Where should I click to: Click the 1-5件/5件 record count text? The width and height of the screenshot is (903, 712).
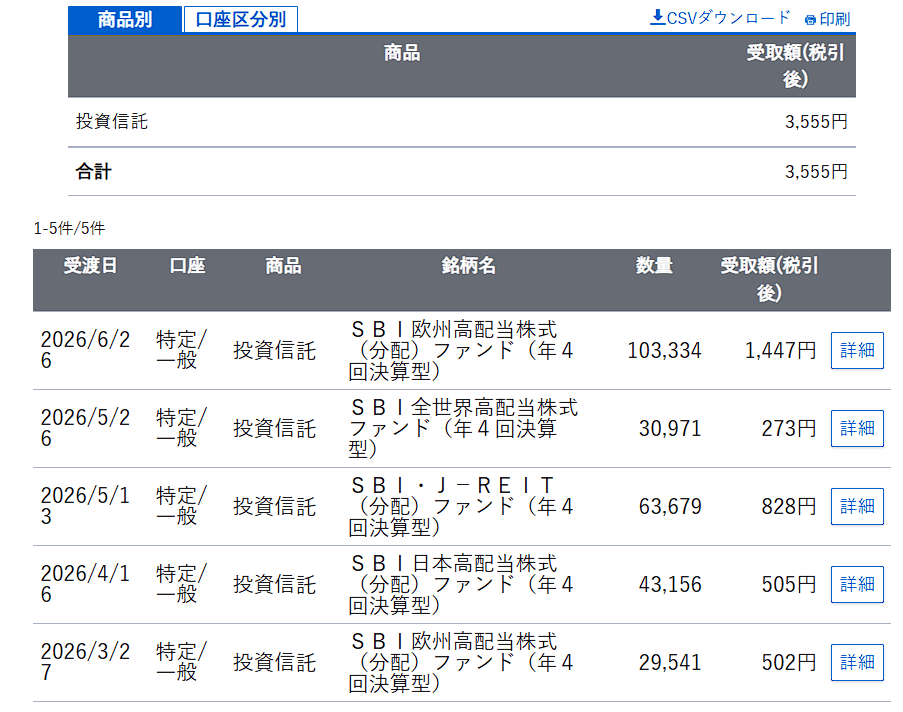pyautogui.click(x=69, y=229)
